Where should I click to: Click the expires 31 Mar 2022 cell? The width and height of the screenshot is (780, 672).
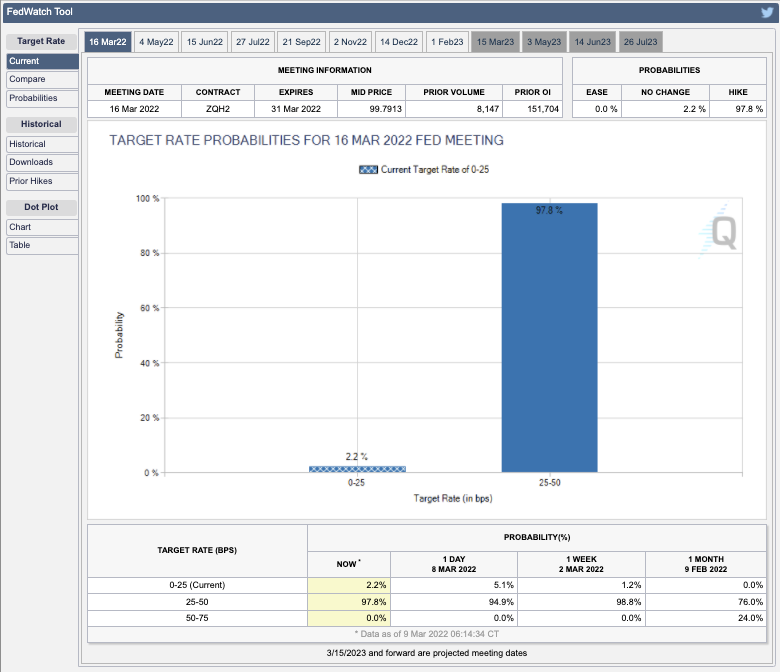pyautogui.click(x=296, y=109)
